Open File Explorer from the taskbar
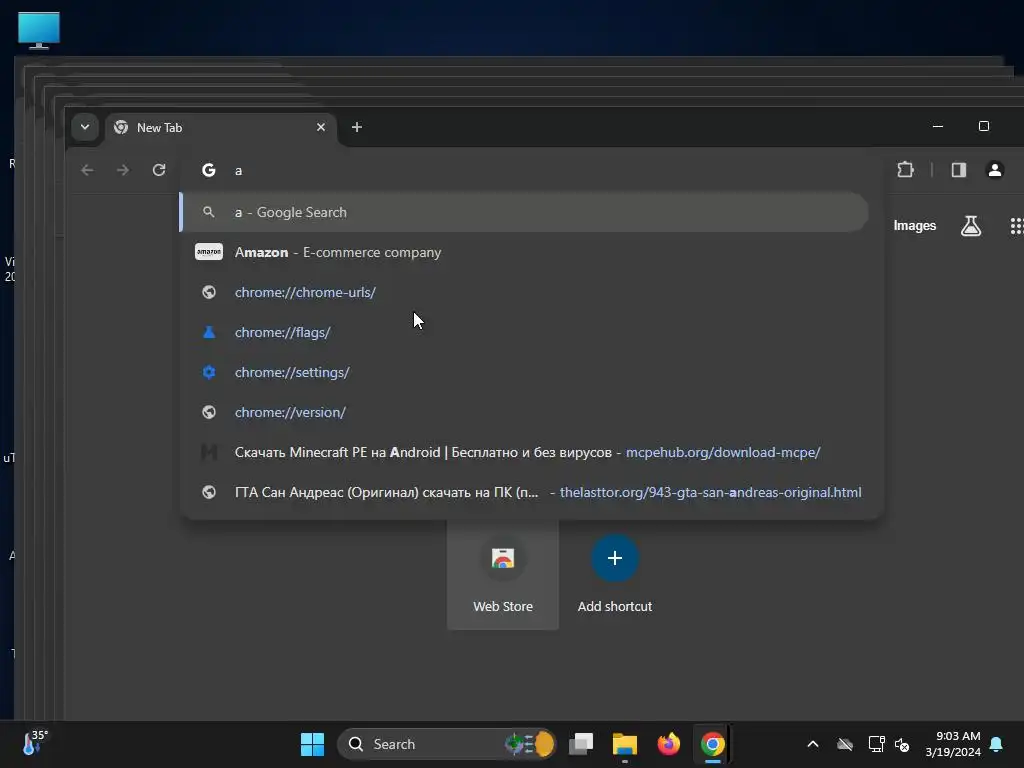 click(624, 744)
